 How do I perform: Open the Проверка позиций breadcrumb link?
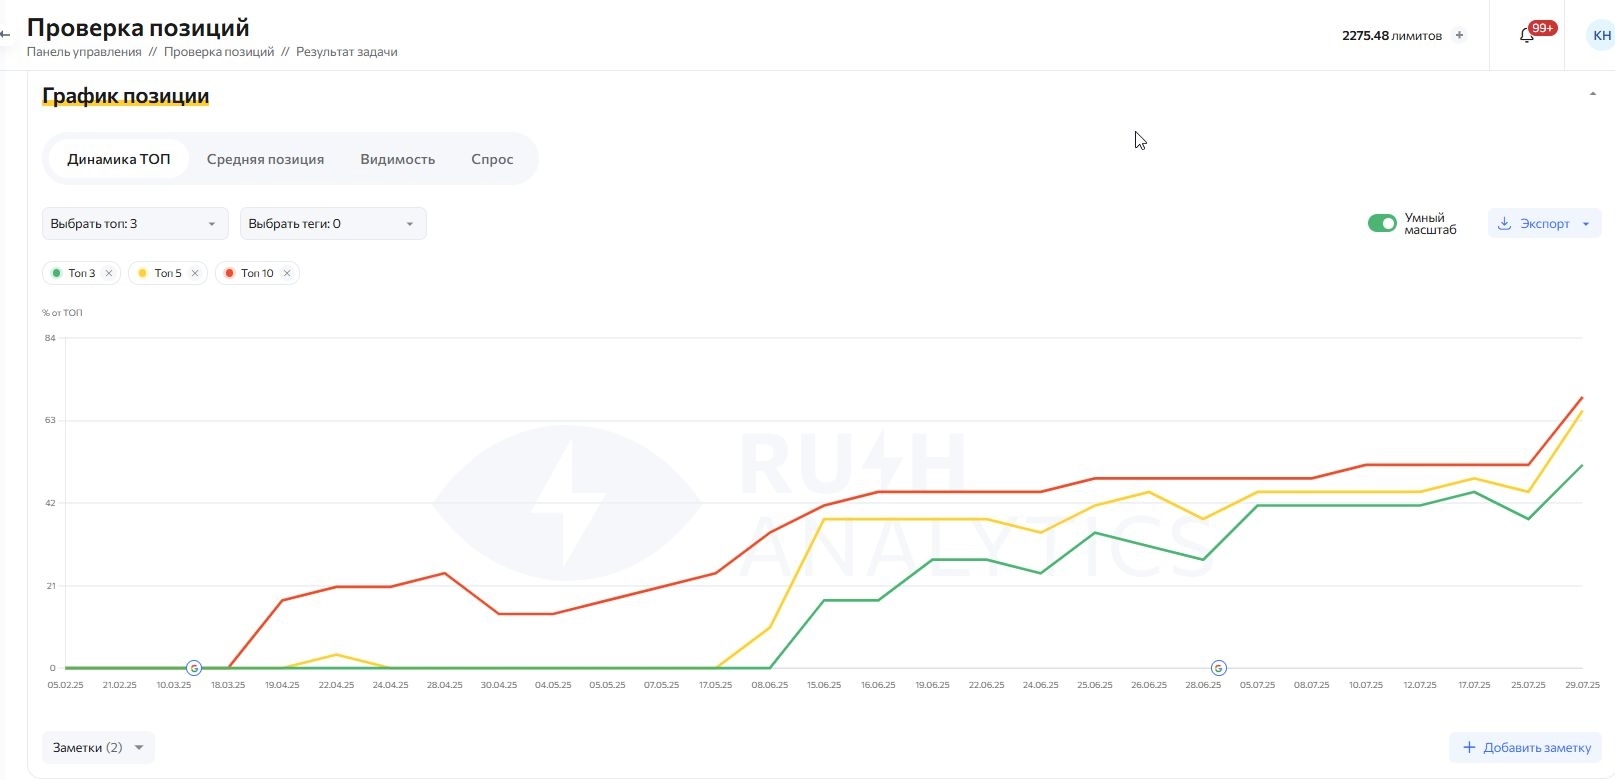click(219, 52)
